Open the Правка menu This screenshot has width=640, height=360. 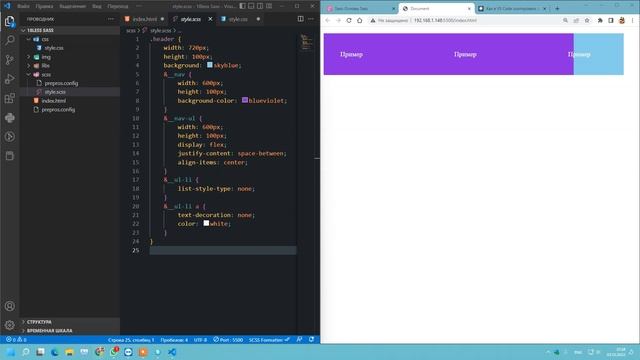click(44, 6)
